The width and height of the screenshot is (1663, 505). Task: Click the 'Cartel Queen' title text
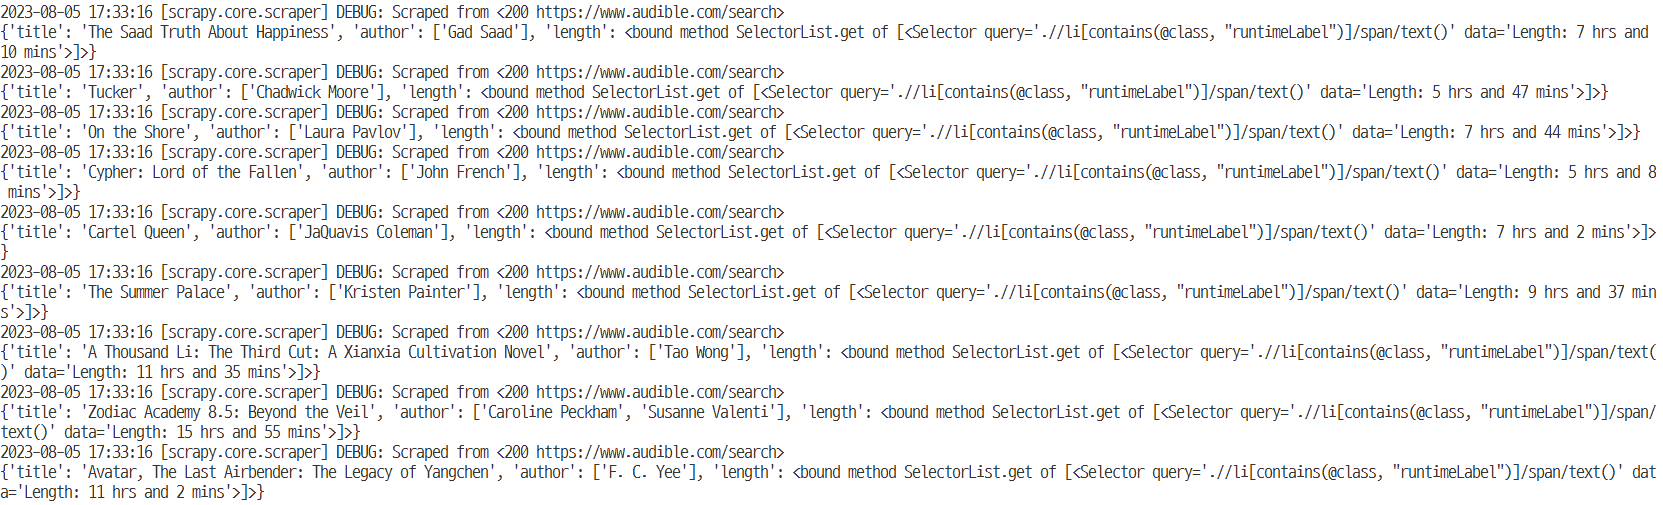(136, 232)
